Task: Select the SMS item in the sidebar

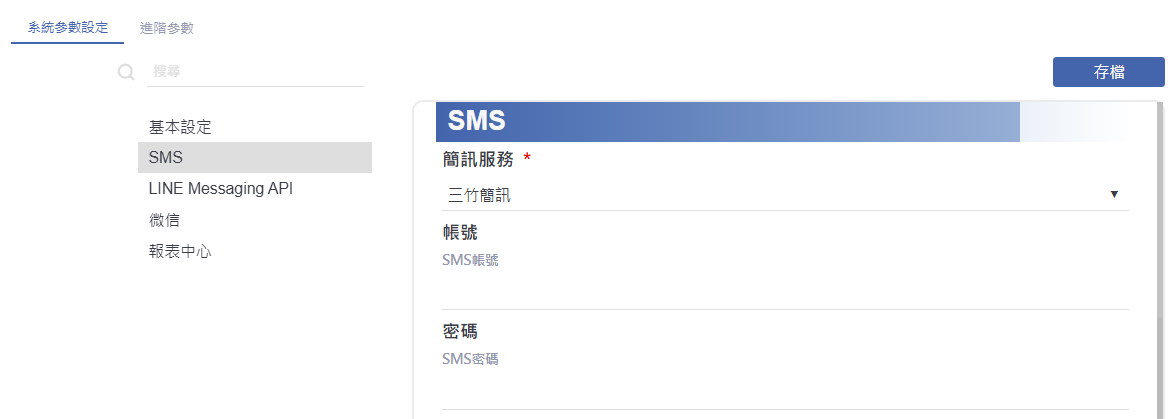Action: [255, 158]
